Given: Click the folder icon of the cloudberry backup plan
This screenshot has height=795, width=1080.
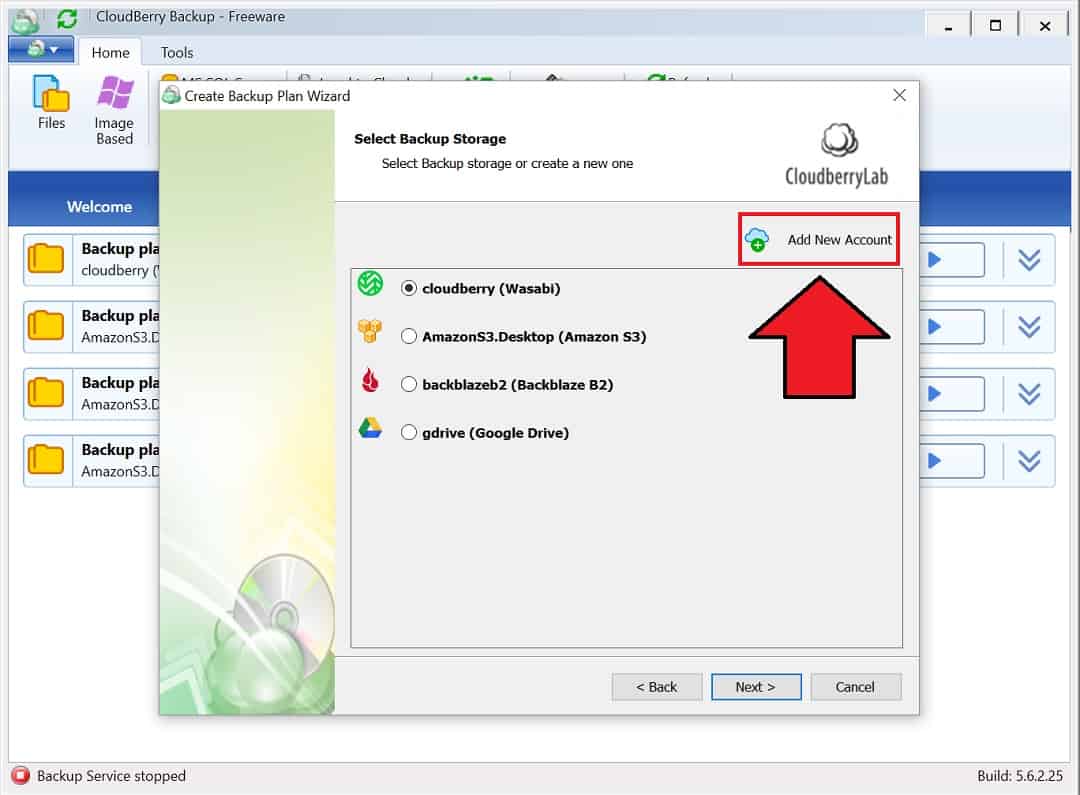Looking at the screenshot, I should pos(46,260).
